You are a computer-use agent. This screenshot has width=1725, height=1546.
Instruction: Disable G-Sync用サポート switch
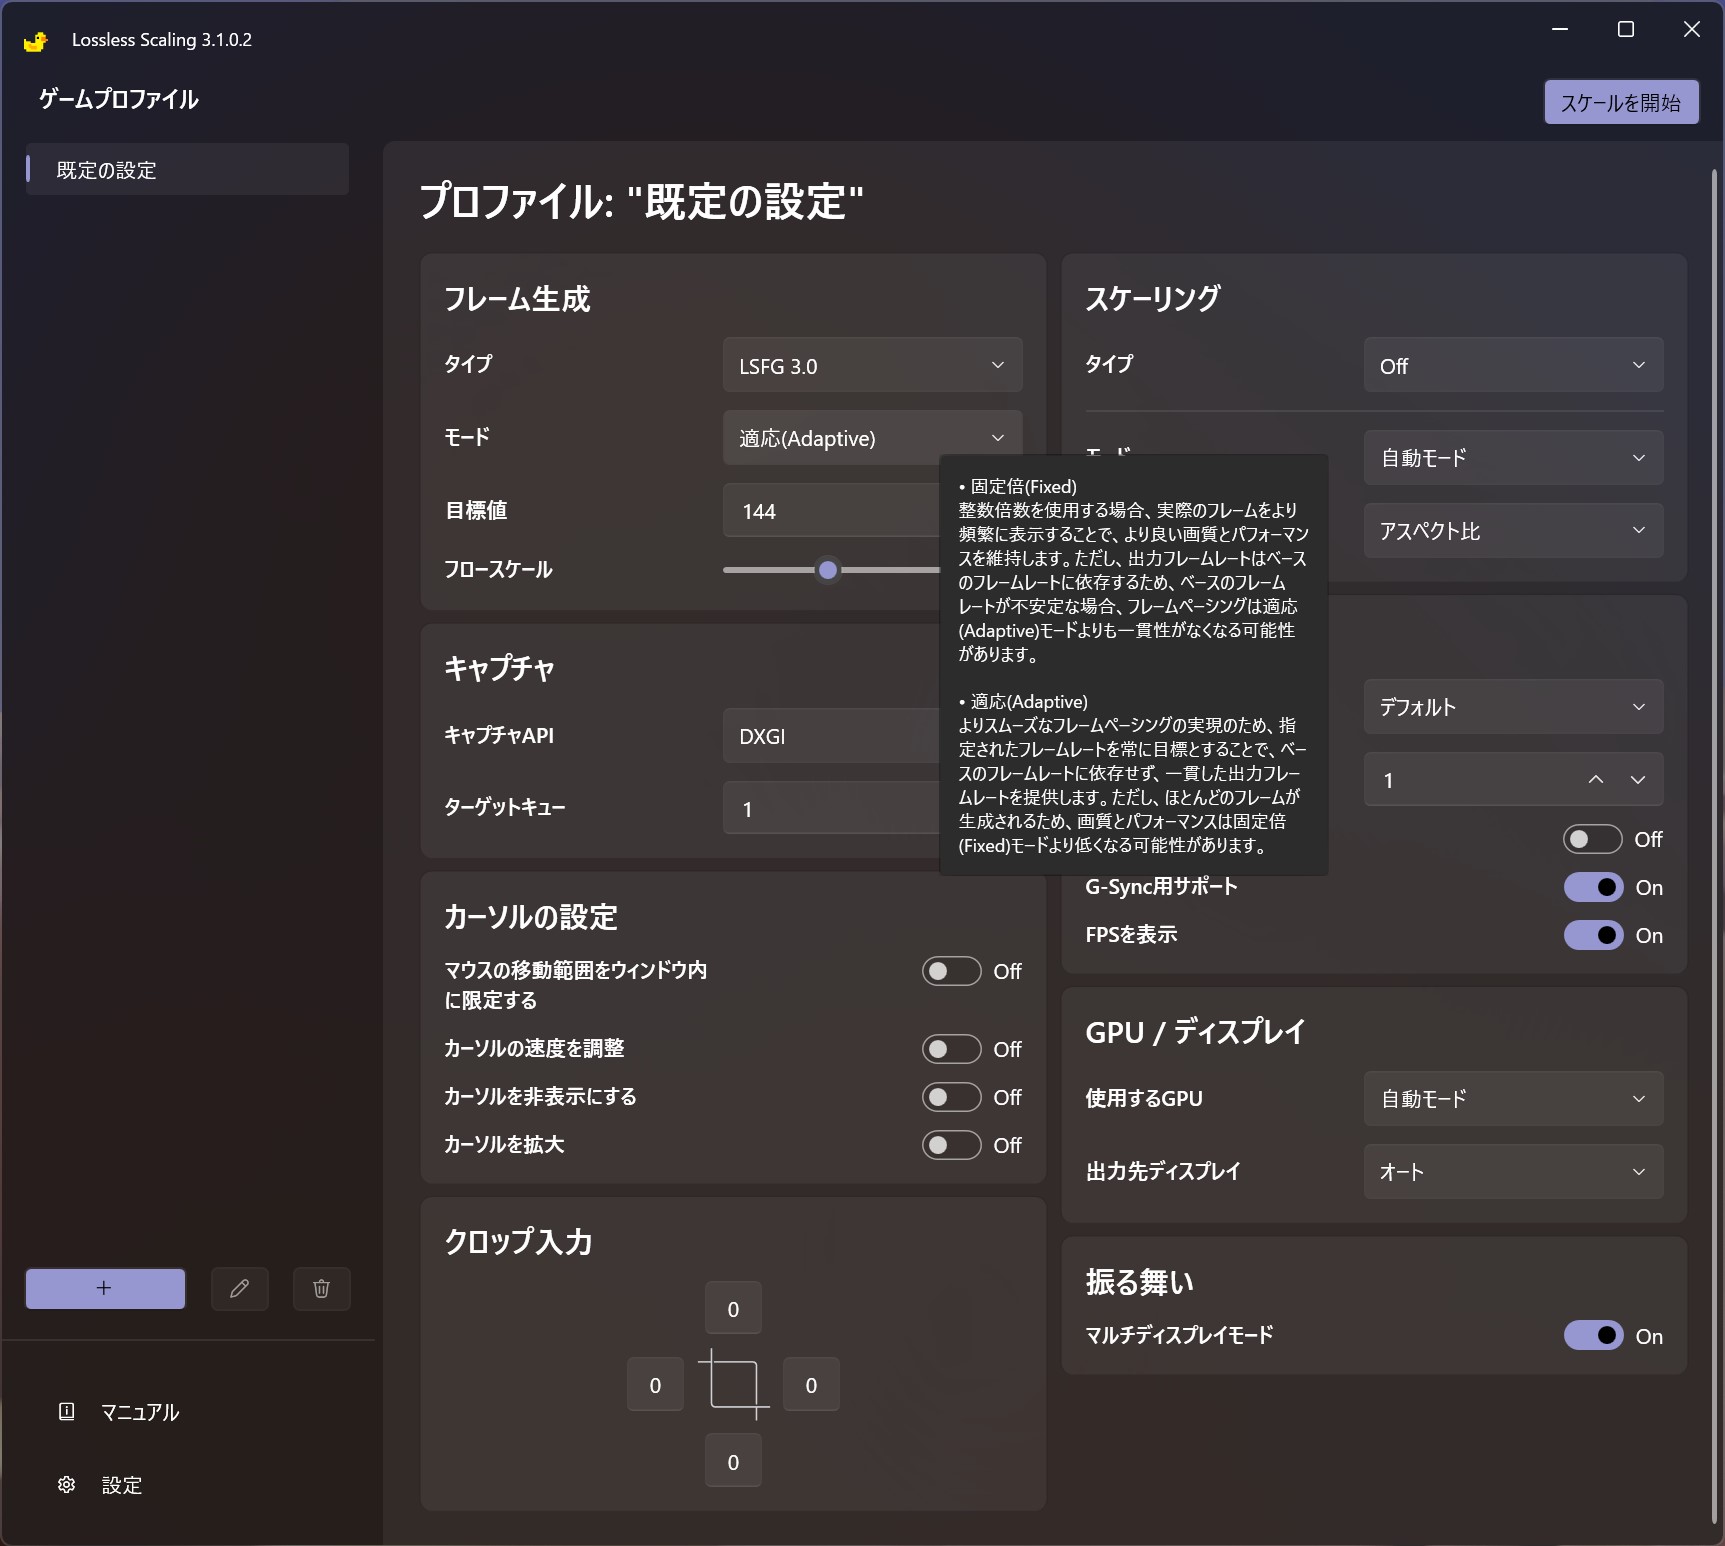[1594, 887]
